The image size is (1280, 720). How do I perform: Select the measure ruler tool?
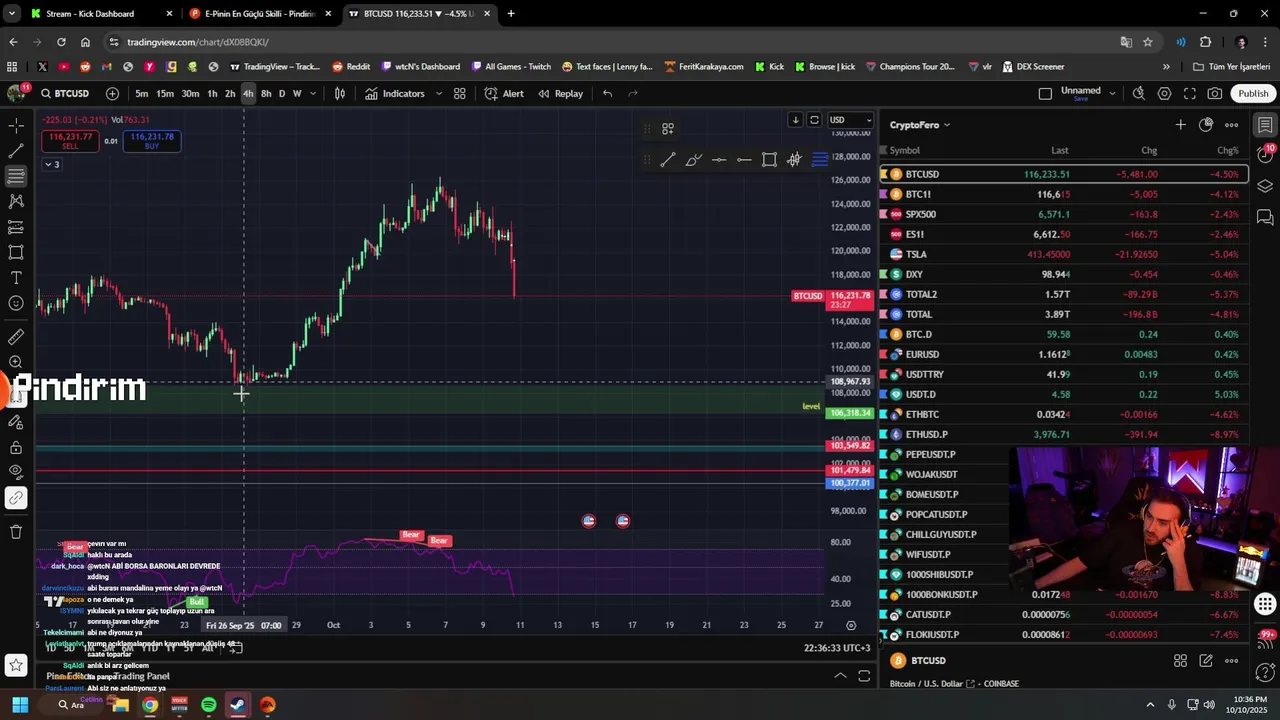[16, 337]
